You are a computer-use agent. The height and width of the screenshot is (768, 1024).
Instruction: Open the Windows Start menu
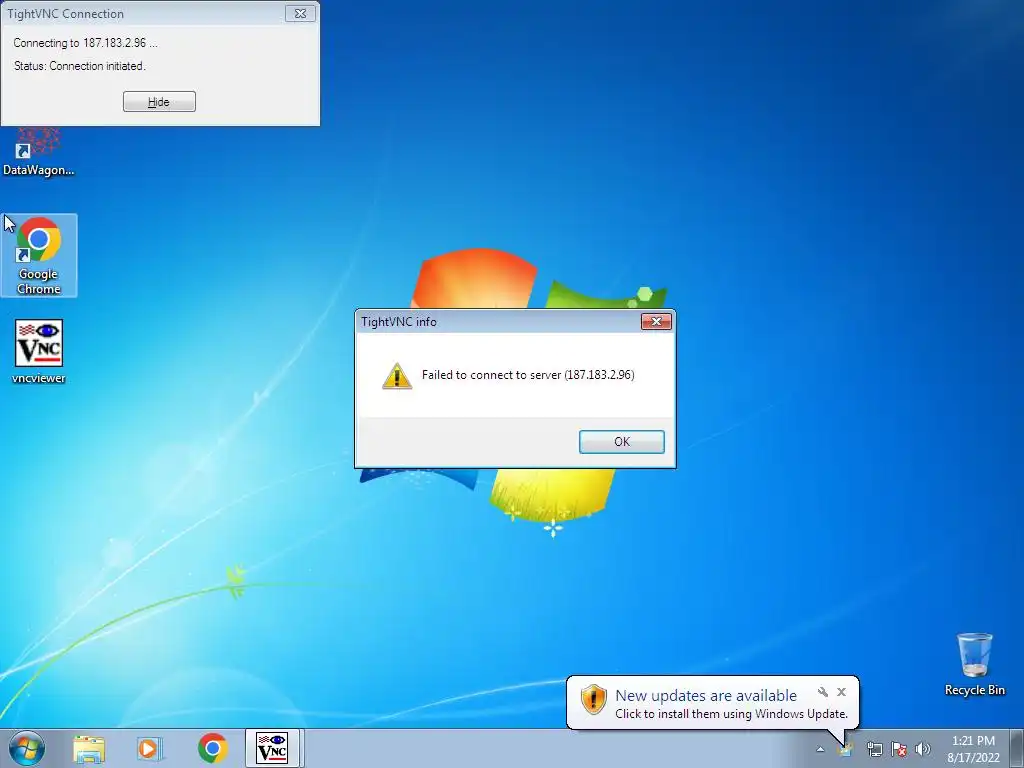(27, 749)
